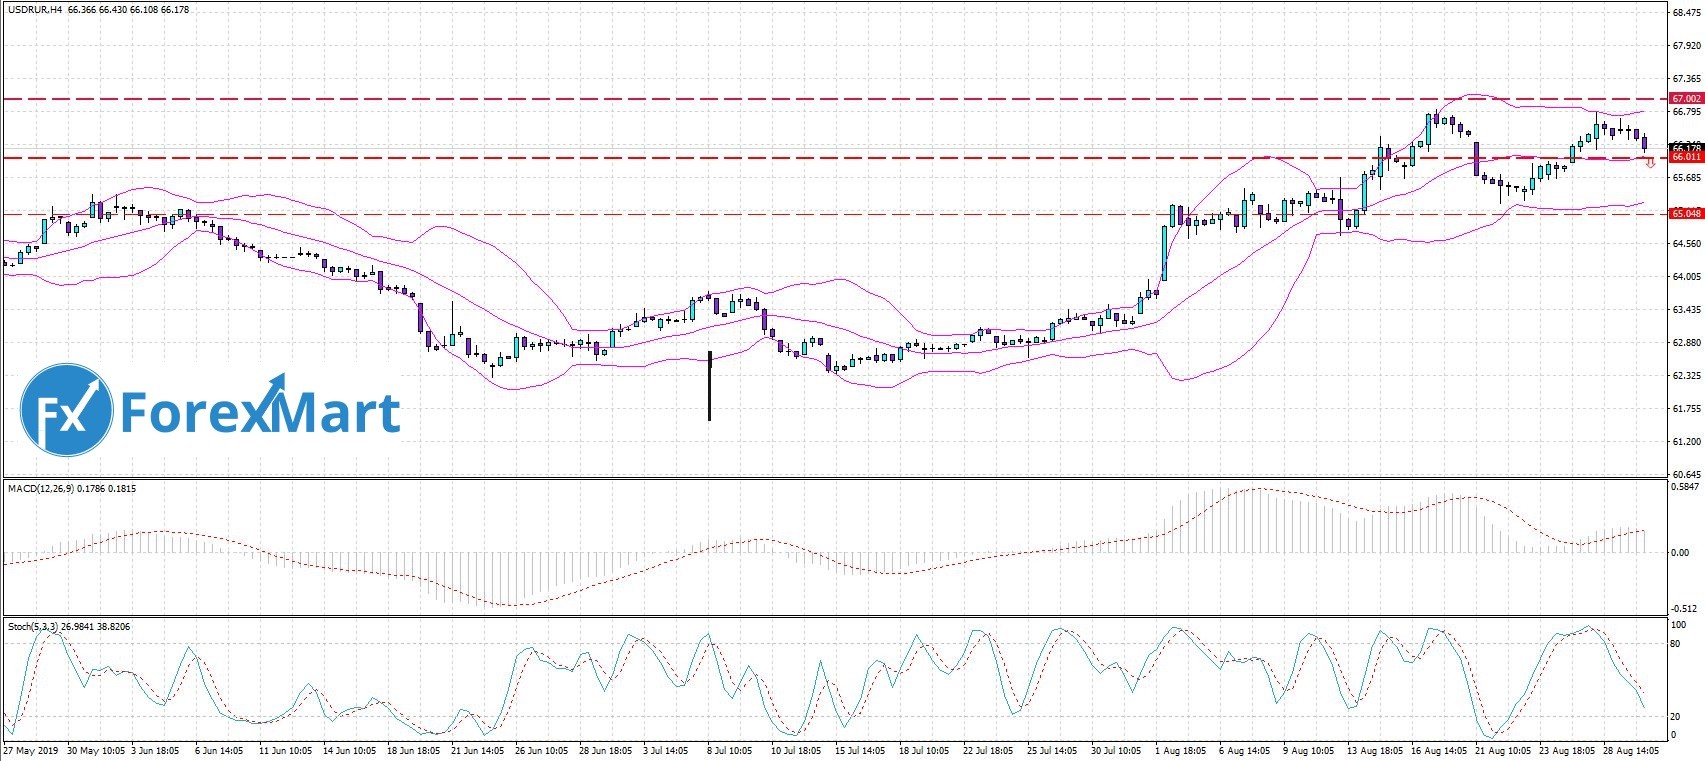Click the Stoch(5,3,3) indicator label
1705x761 pixels.
click(x=34, y=627)
